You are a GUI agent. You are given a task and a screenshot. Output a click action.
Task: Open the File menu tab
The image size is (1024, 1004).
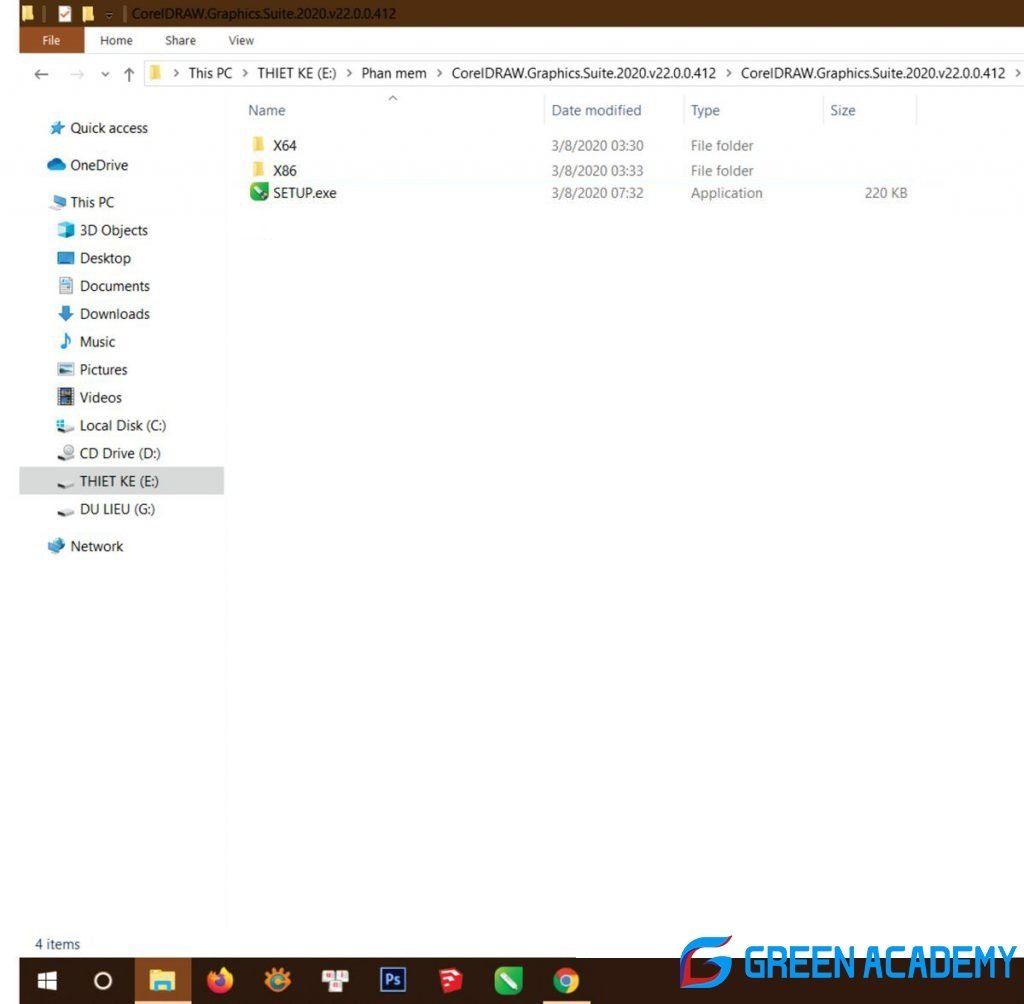point(51,41)
